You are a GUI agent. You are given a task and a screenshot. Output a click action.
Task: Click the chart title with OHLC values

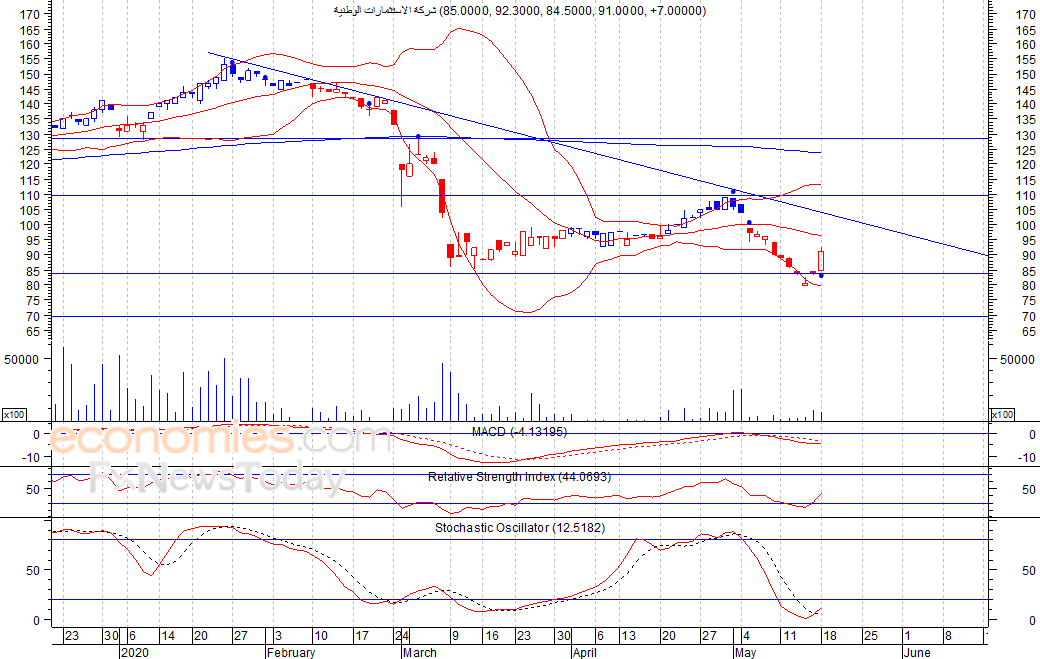[x=519, y=11]
